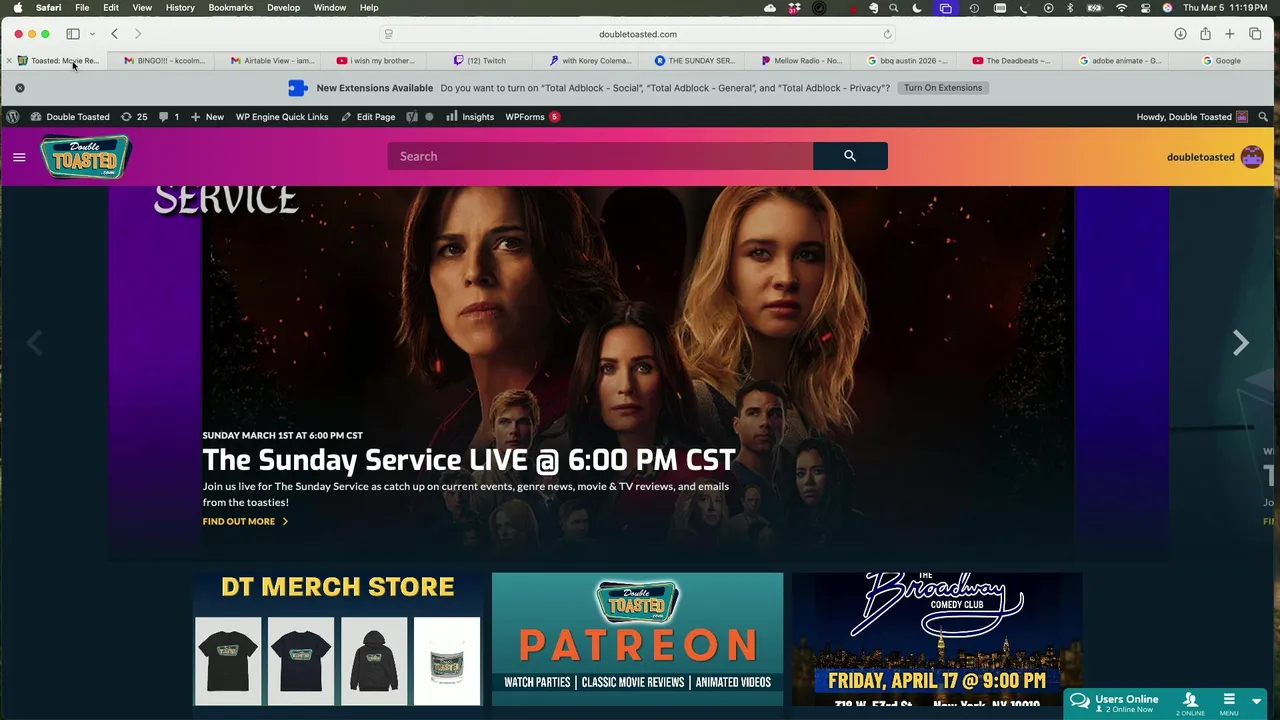
Task: Open the doubletoasted user avatar
Action: [x=1252, y=157]
